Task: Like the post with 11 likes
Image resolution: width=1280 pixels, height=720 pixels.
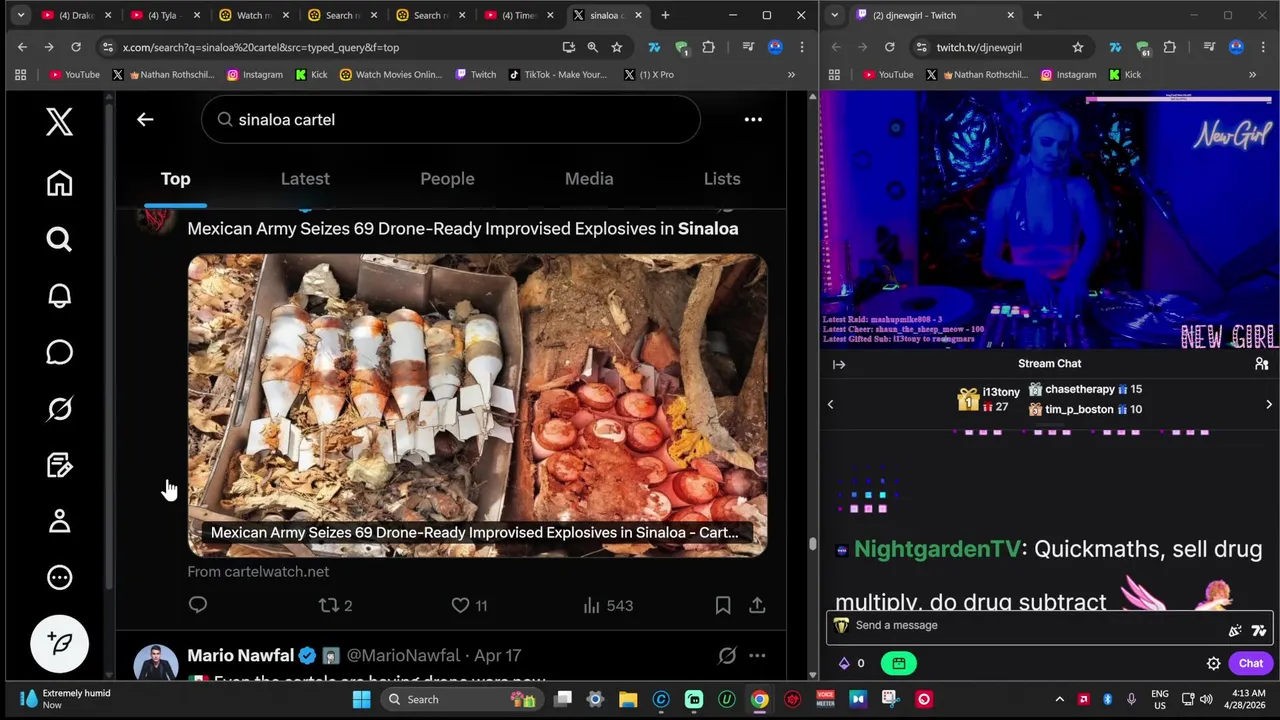Action: click(469, 605)
